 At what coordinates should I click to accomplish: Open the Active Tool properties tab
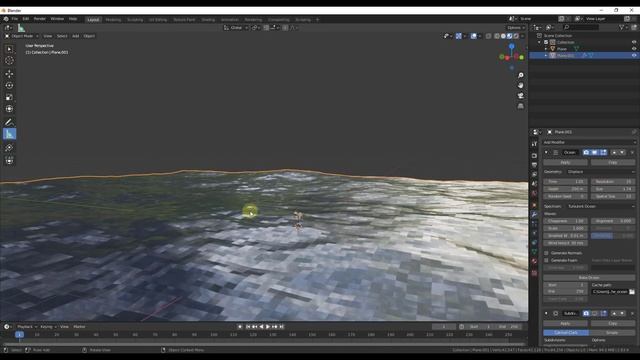point(534,144)
